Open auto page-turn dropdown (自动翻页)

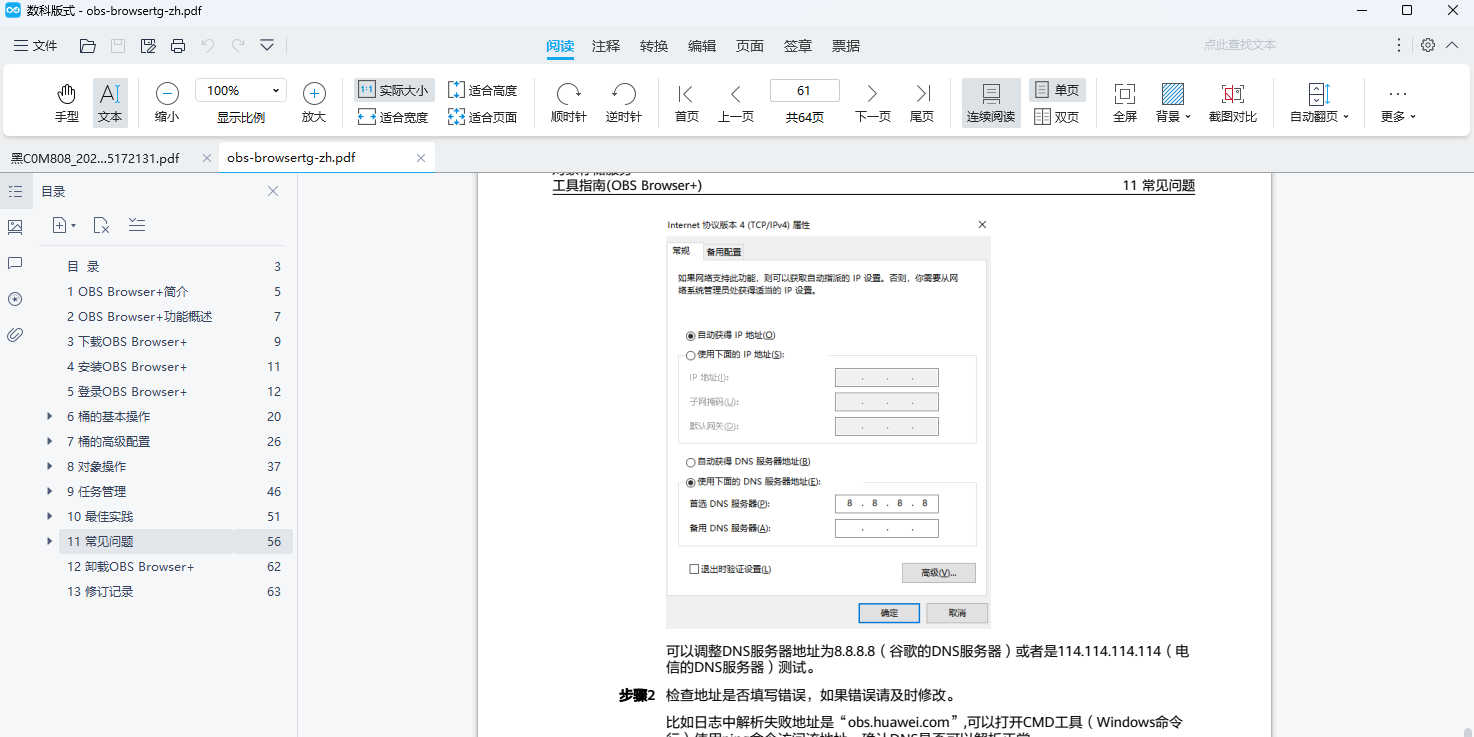point(1319,103)
